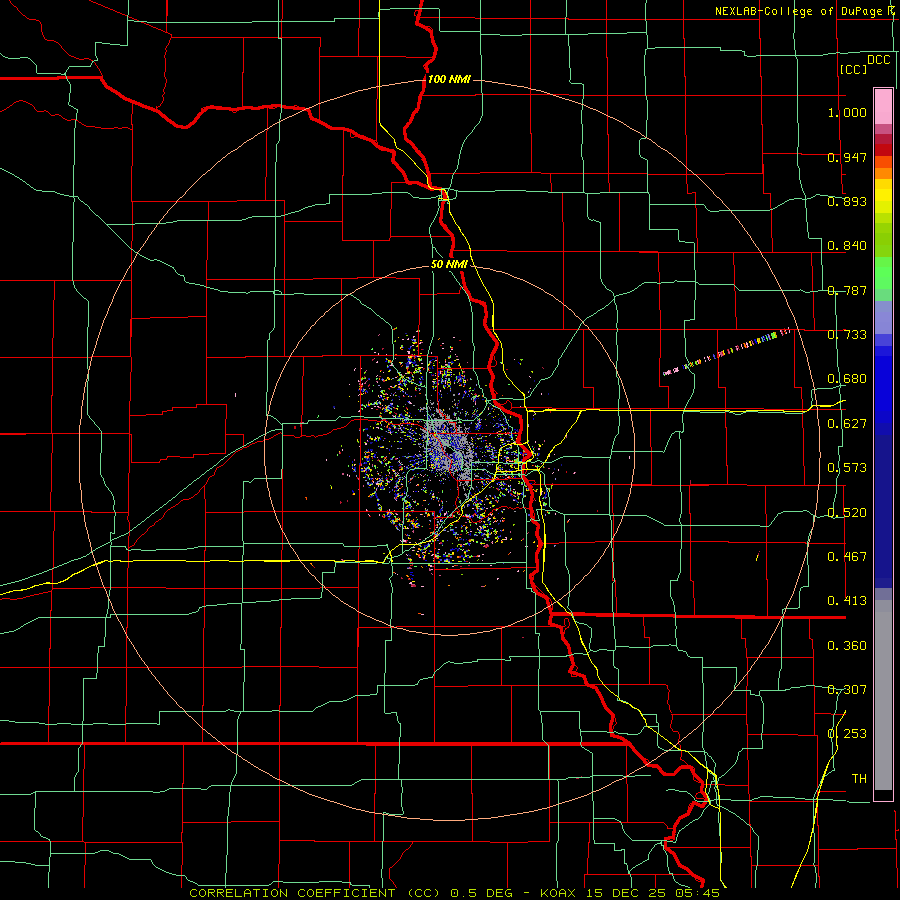Pick the gray lower color bar segment
The height and width of the screenshot is (900, 900).
click(x=883, y=695)
